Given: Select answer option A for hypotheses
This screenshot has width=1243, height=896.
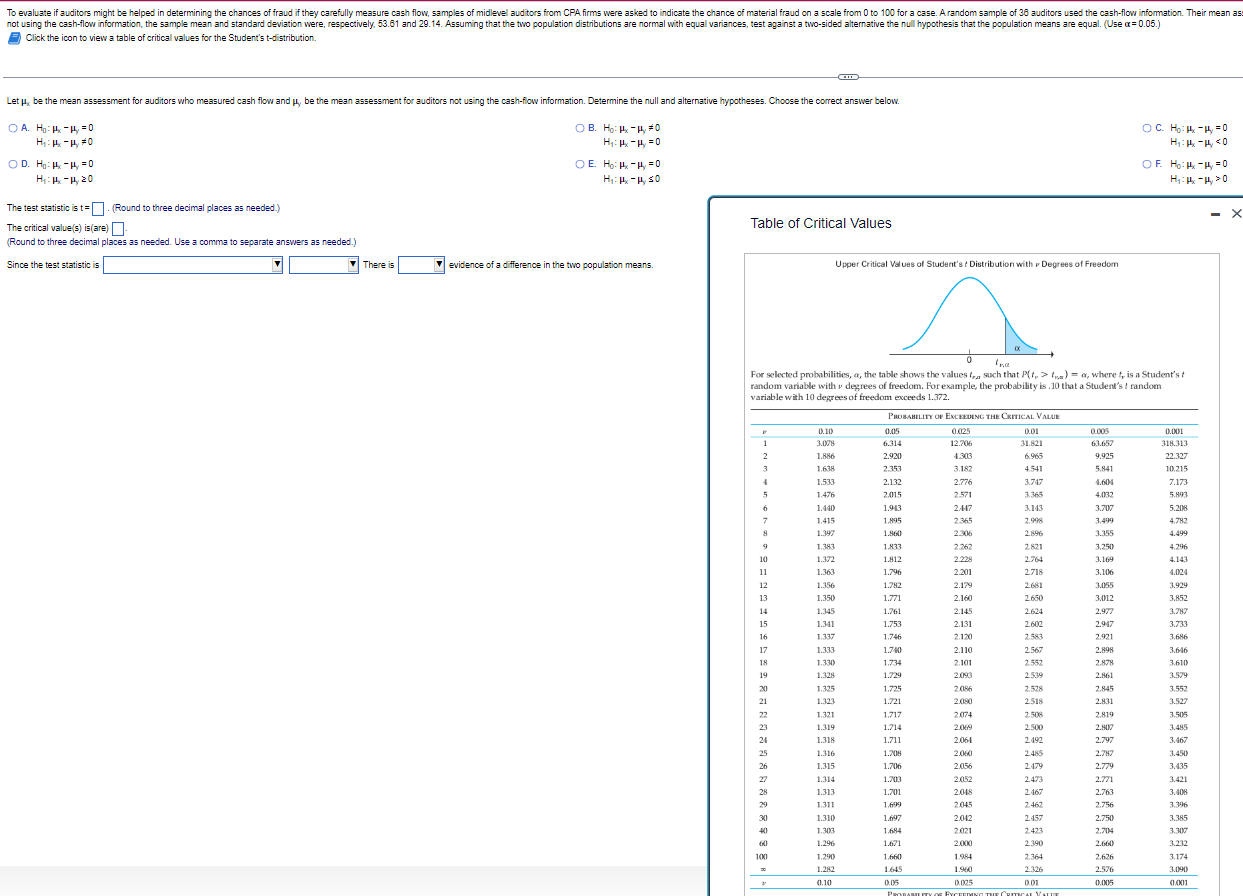Looking at the screenshot, I should coord(12,128).
